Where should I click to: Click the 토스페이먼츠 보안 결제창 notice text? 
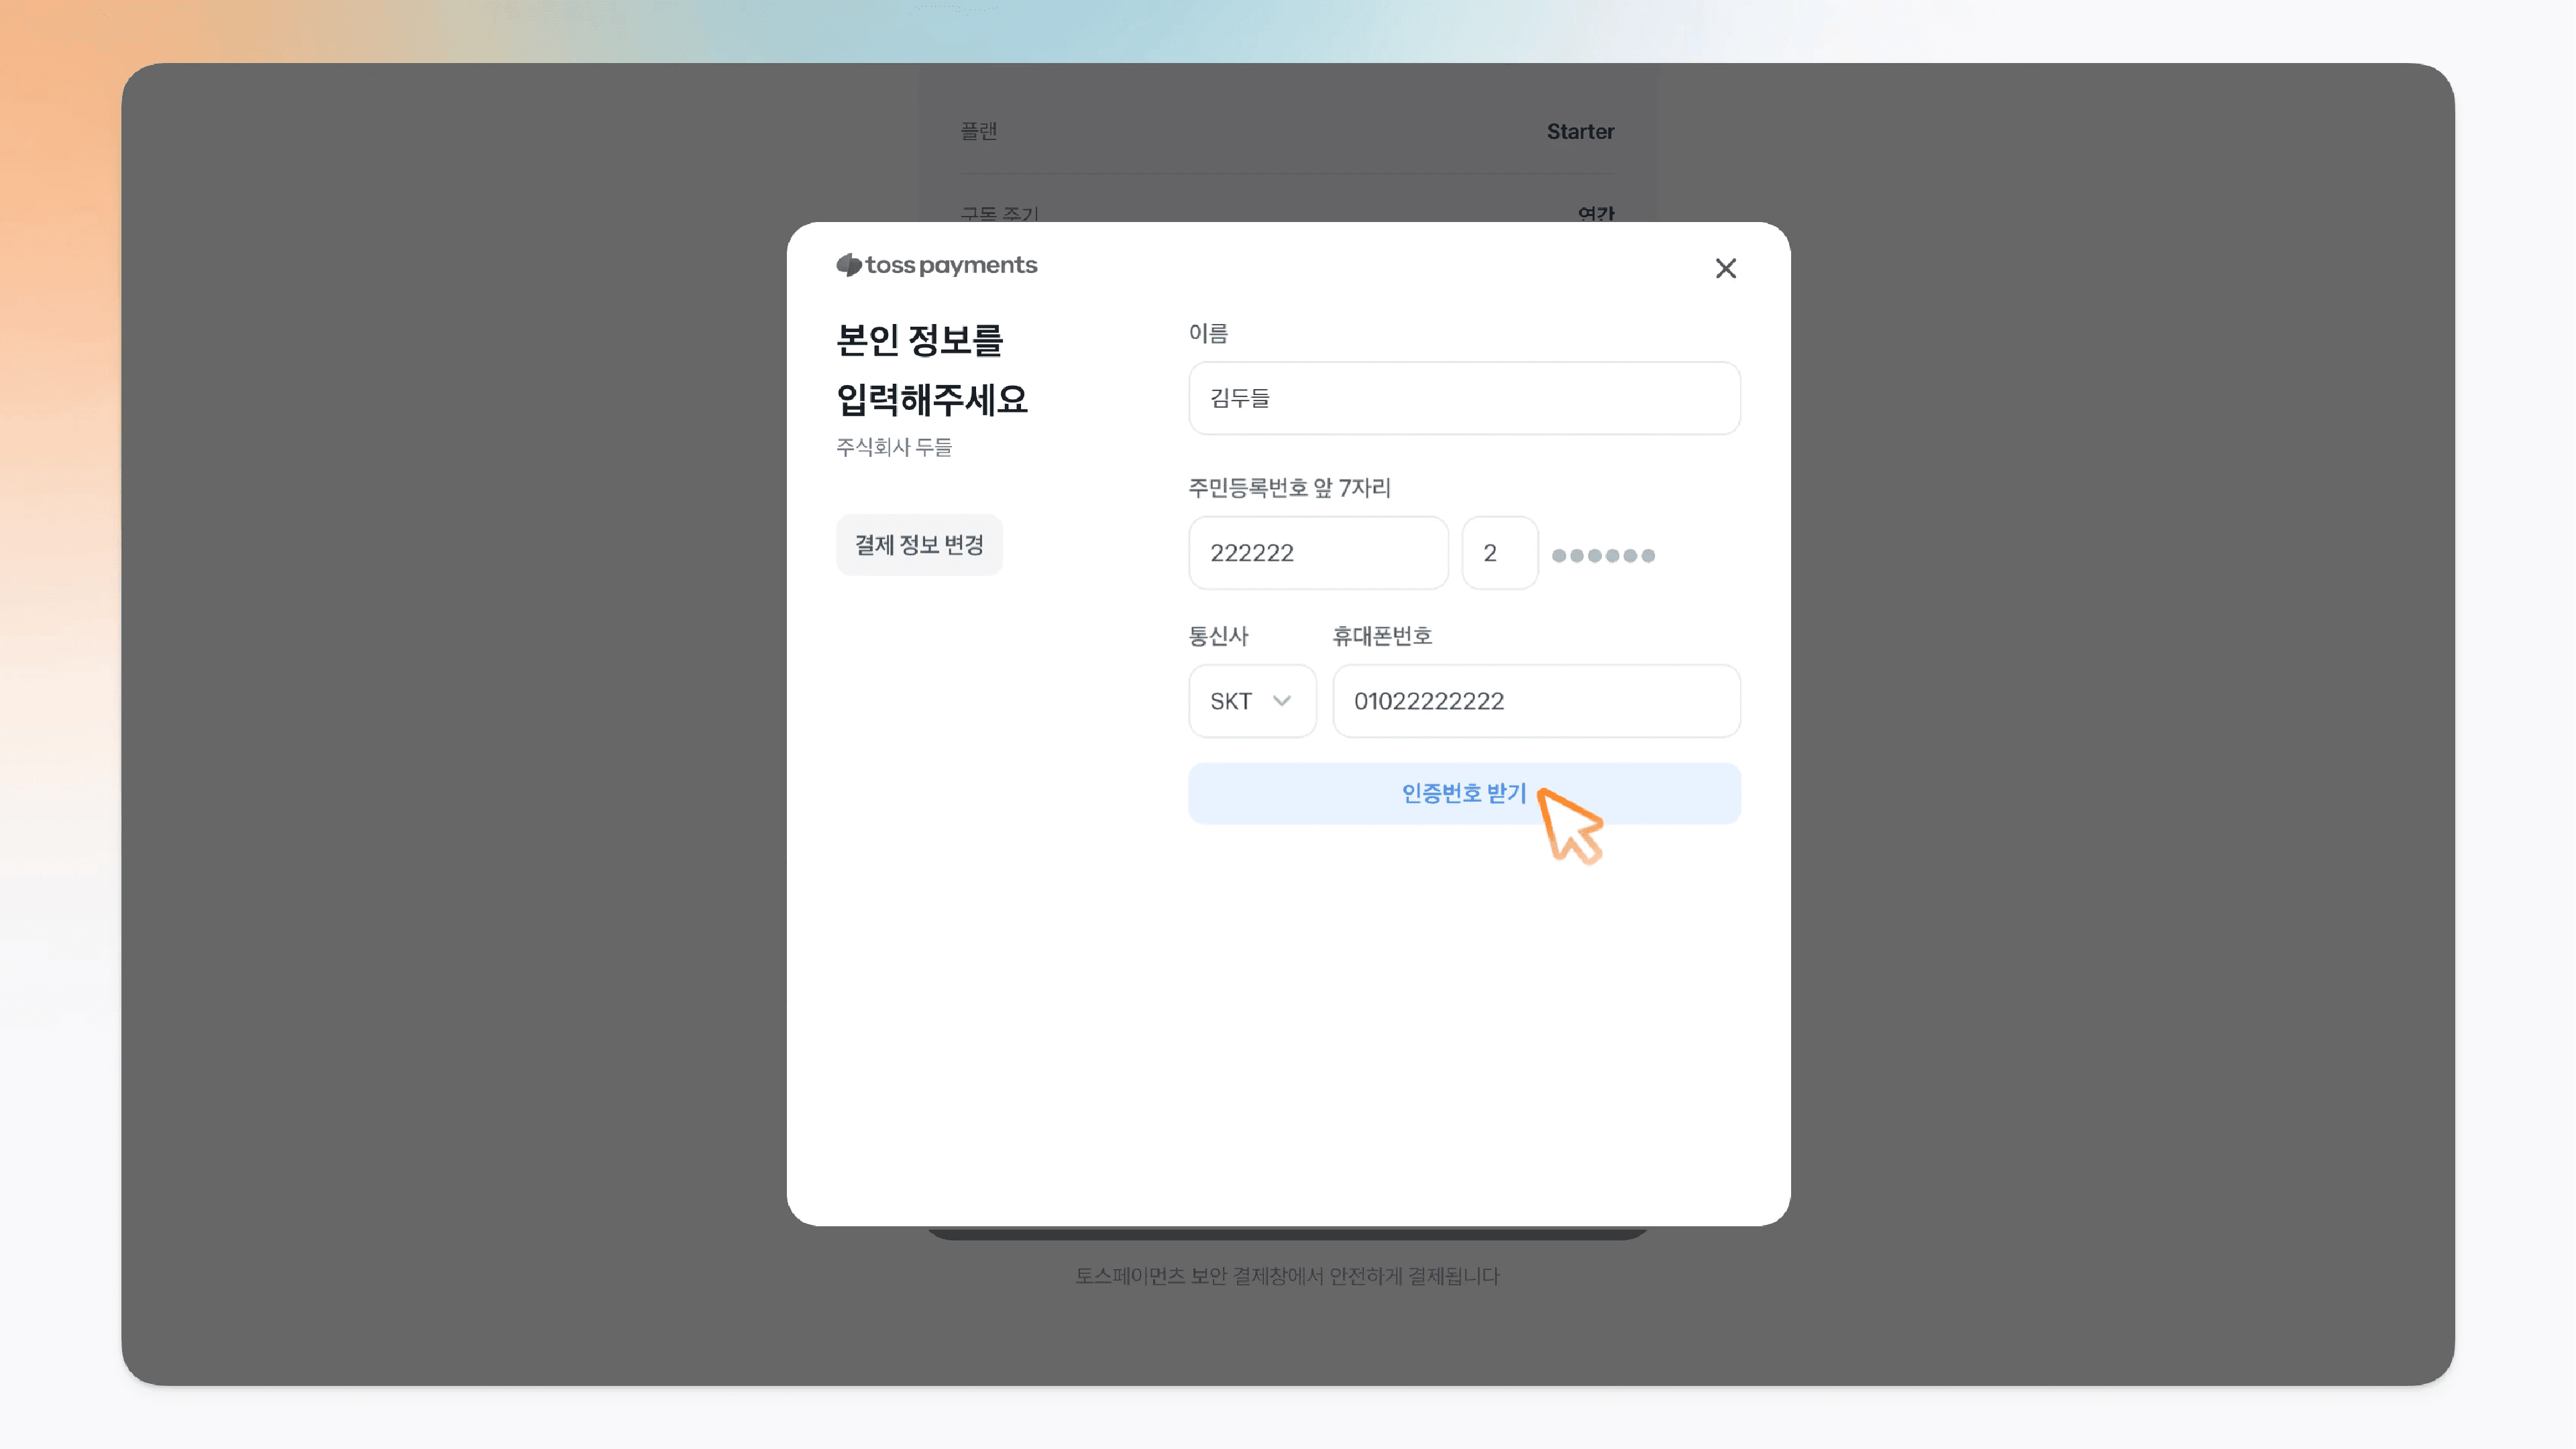tap(1287, 1276)
